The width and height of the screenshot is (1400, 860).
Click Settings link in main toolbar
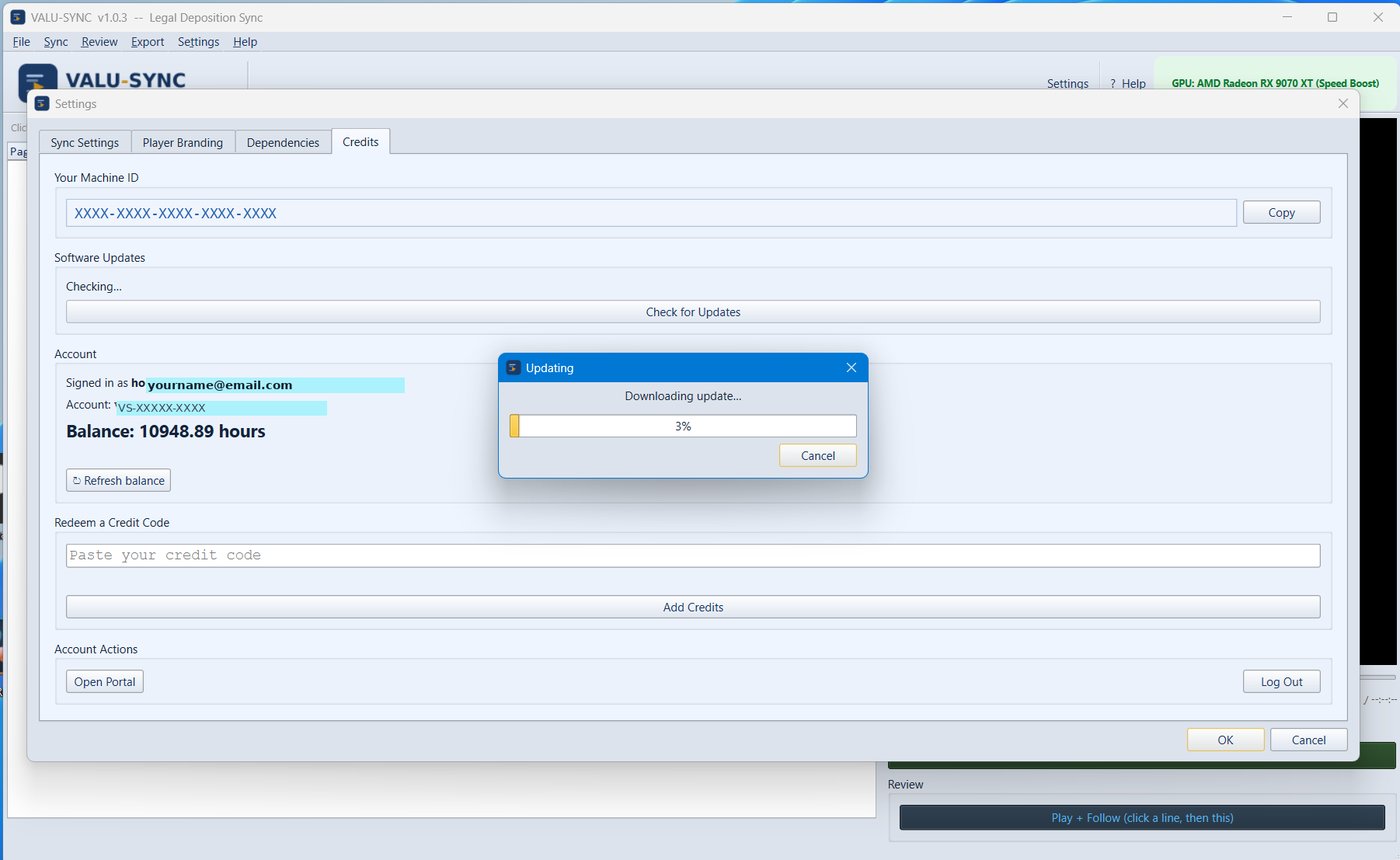click(1067, 84)
